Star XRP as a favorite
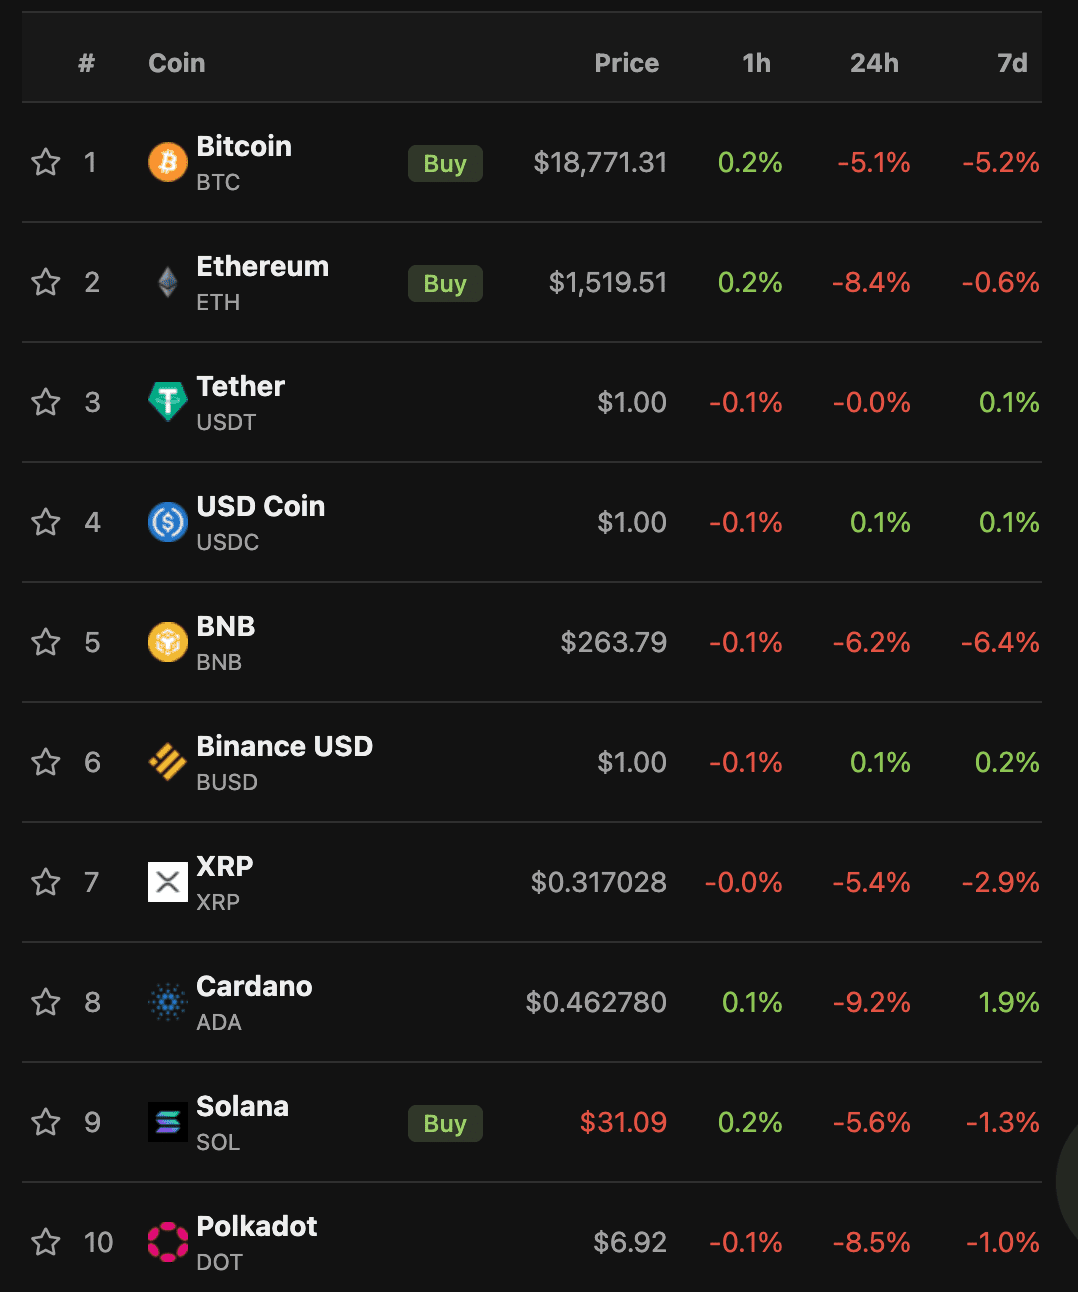 [46, 882]
